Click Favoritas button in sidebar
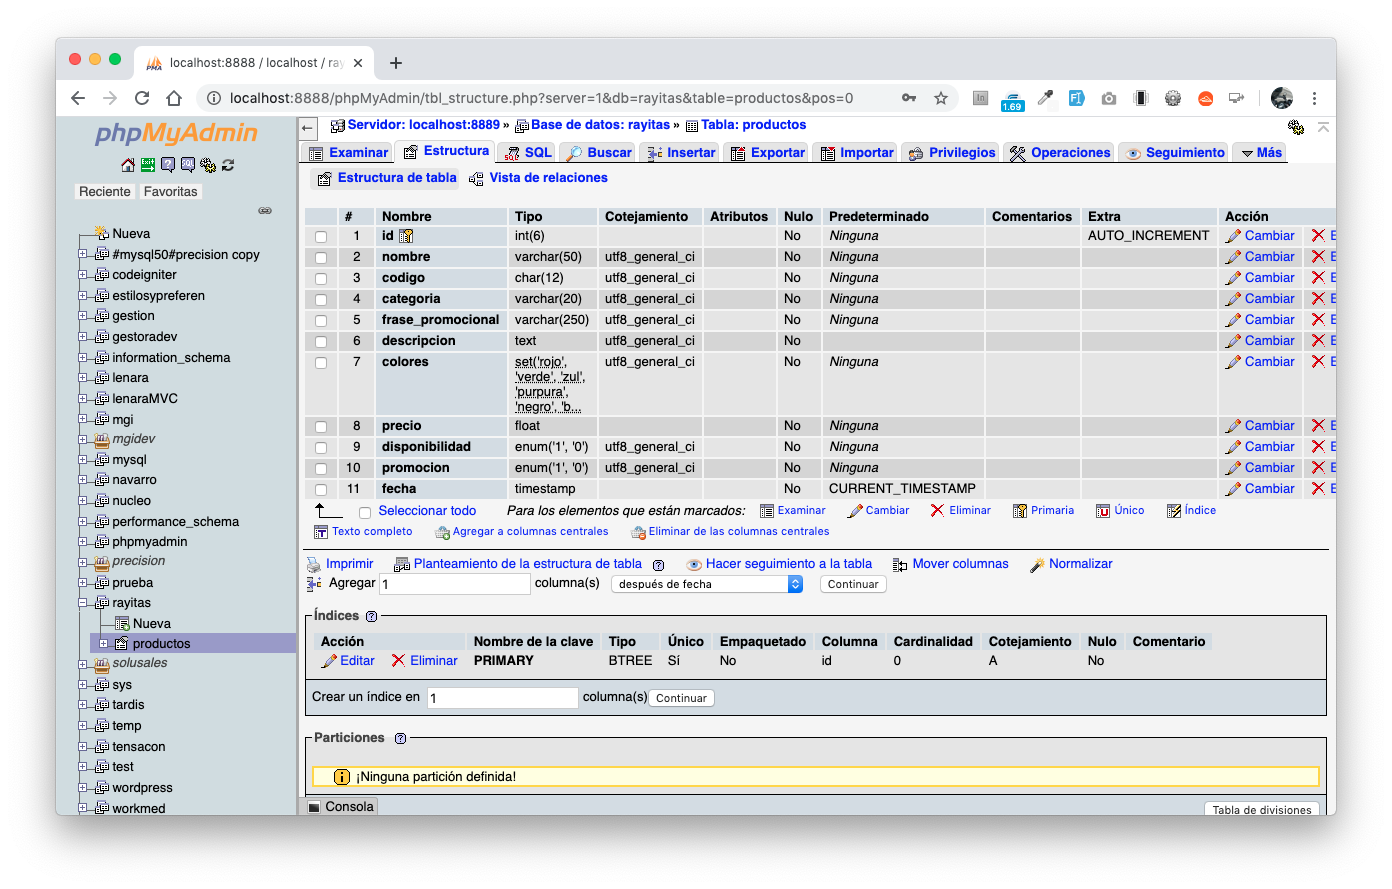Image resolution: width=1392 pixels, height=889 pixels. click(x=170, y=192)
